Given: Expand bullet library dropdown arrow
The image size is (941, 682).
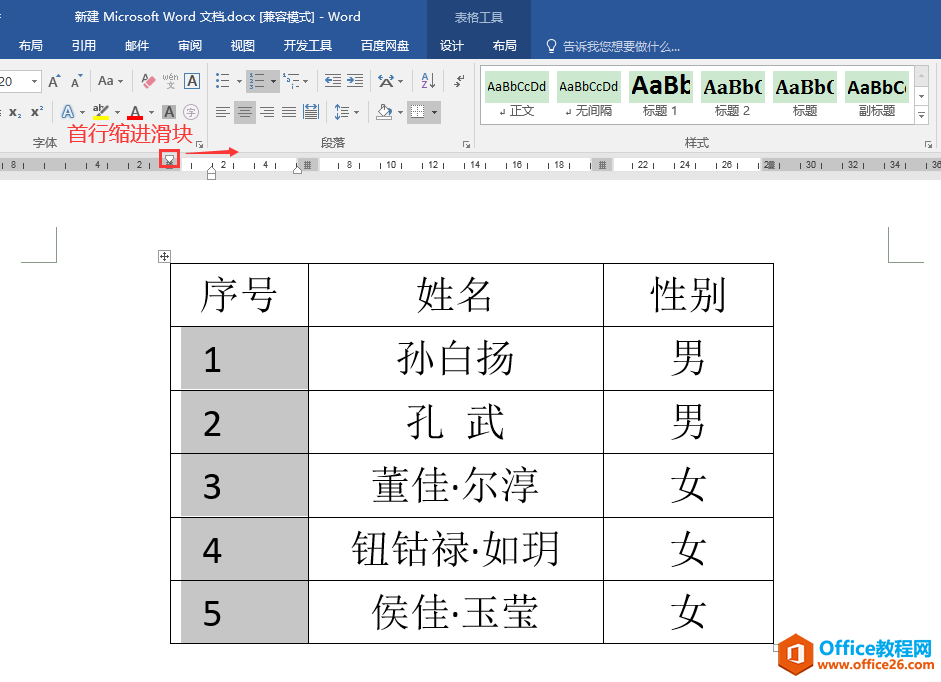Looking at the screenshot, I should pyautogui.click(x=239, y=82).
